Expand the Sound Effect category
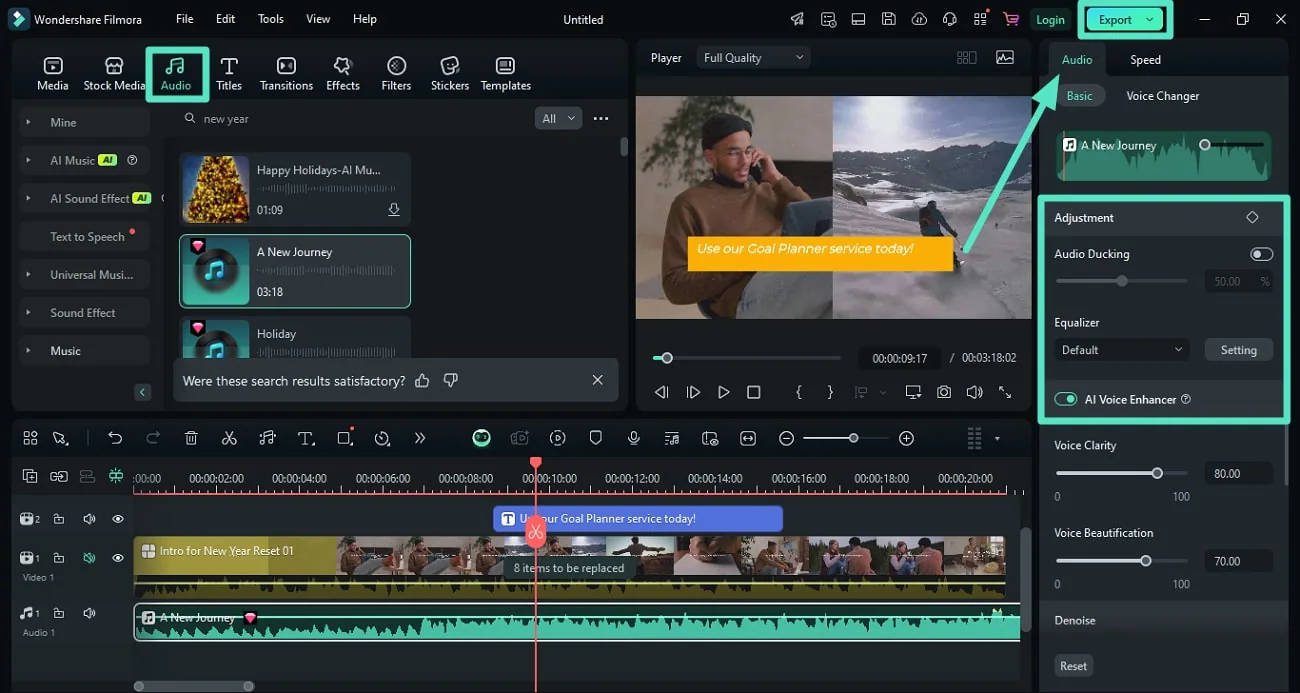The width and height of the screenshot is (1300, 693). coord(83,313)
